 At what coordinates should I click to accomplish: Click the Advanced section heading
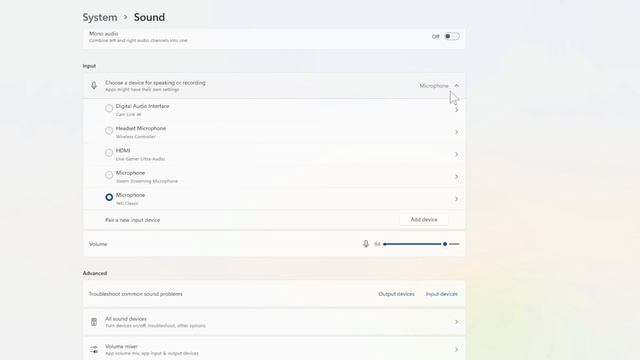(95, 273)
